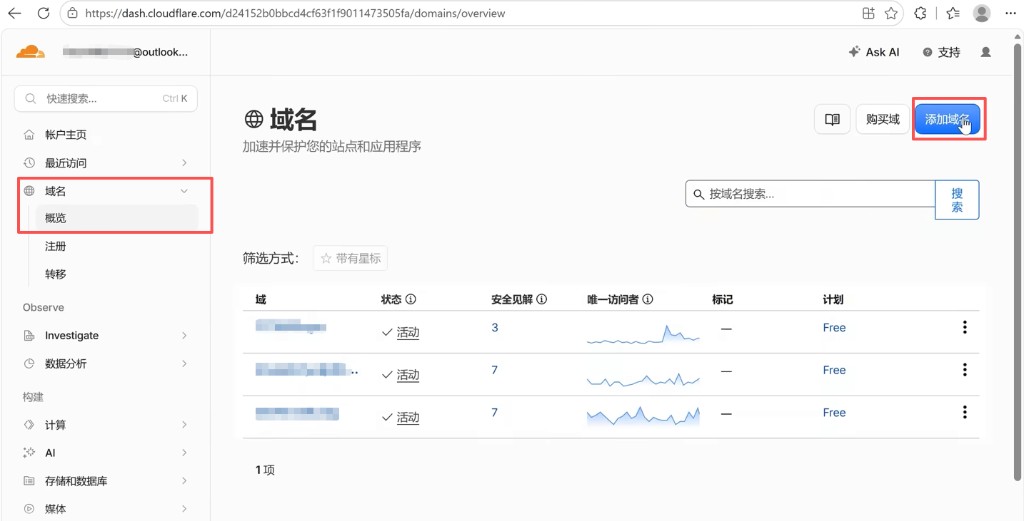Click info icon next to 唯一访问者
This screenshot has width=1024, height=521.
[x=648, y=300]
